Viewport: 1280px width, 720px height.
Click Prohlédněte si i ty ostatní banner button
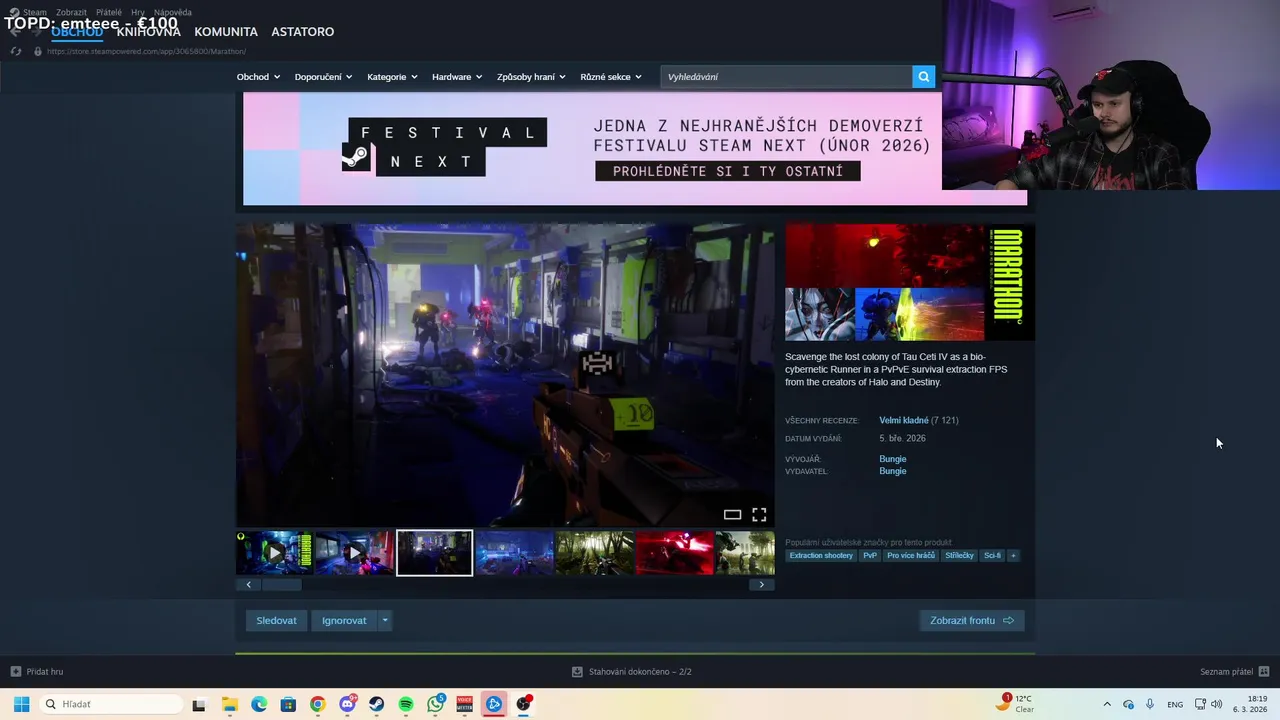(728, 171)
